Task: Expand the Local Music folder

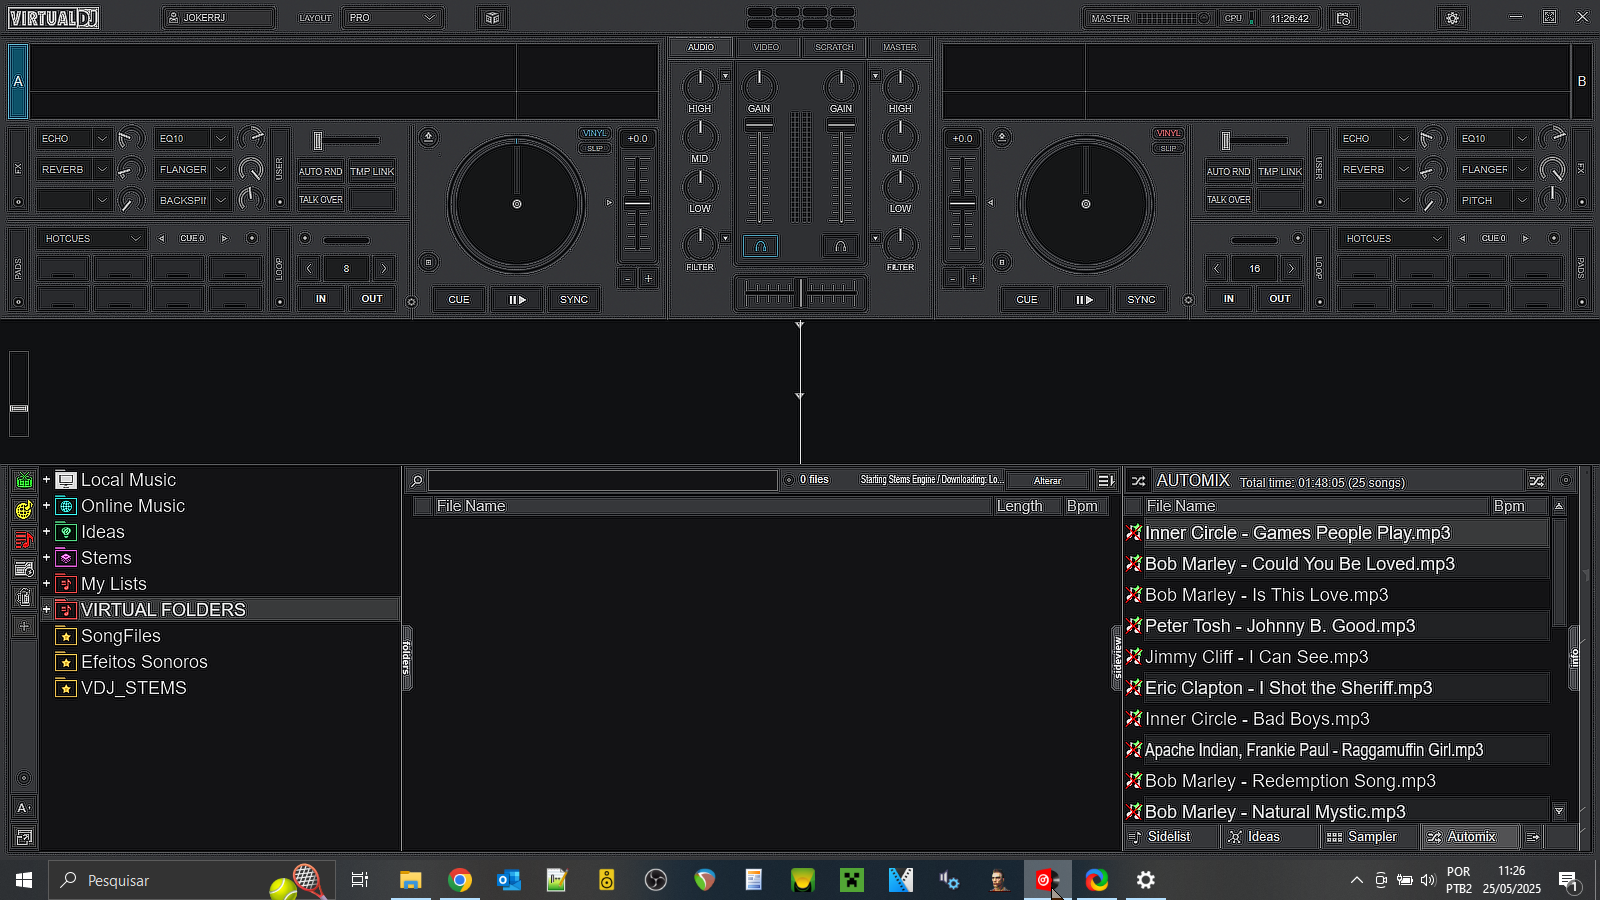Action: coord(46,480)
